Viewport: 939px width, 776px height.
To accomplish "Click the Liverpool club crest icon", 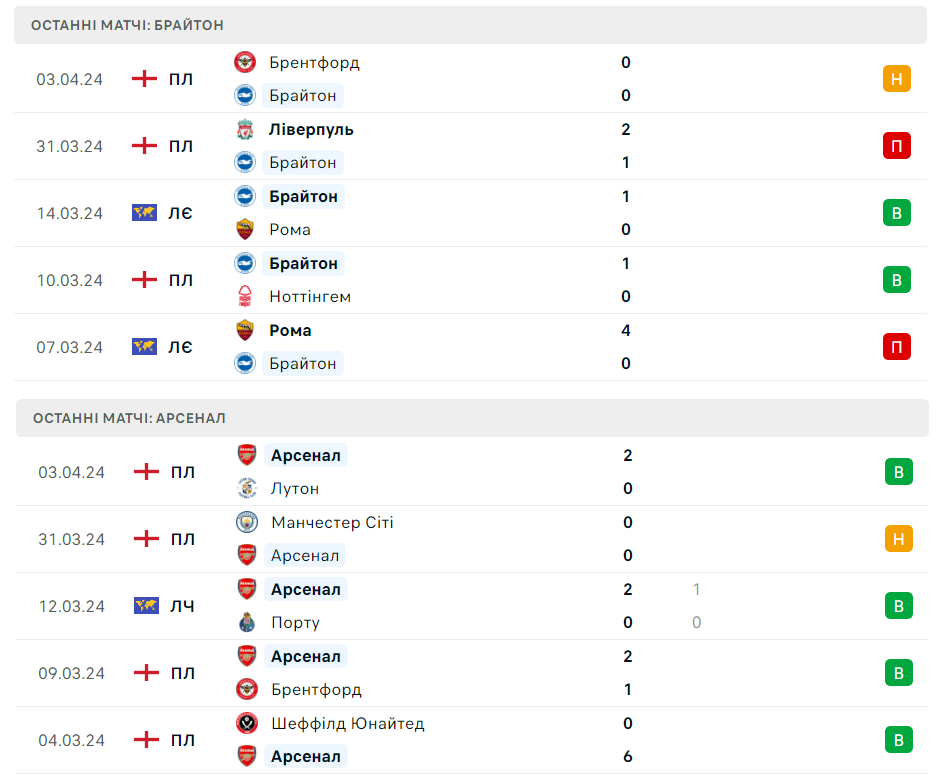I will click(x=245, y=129).
